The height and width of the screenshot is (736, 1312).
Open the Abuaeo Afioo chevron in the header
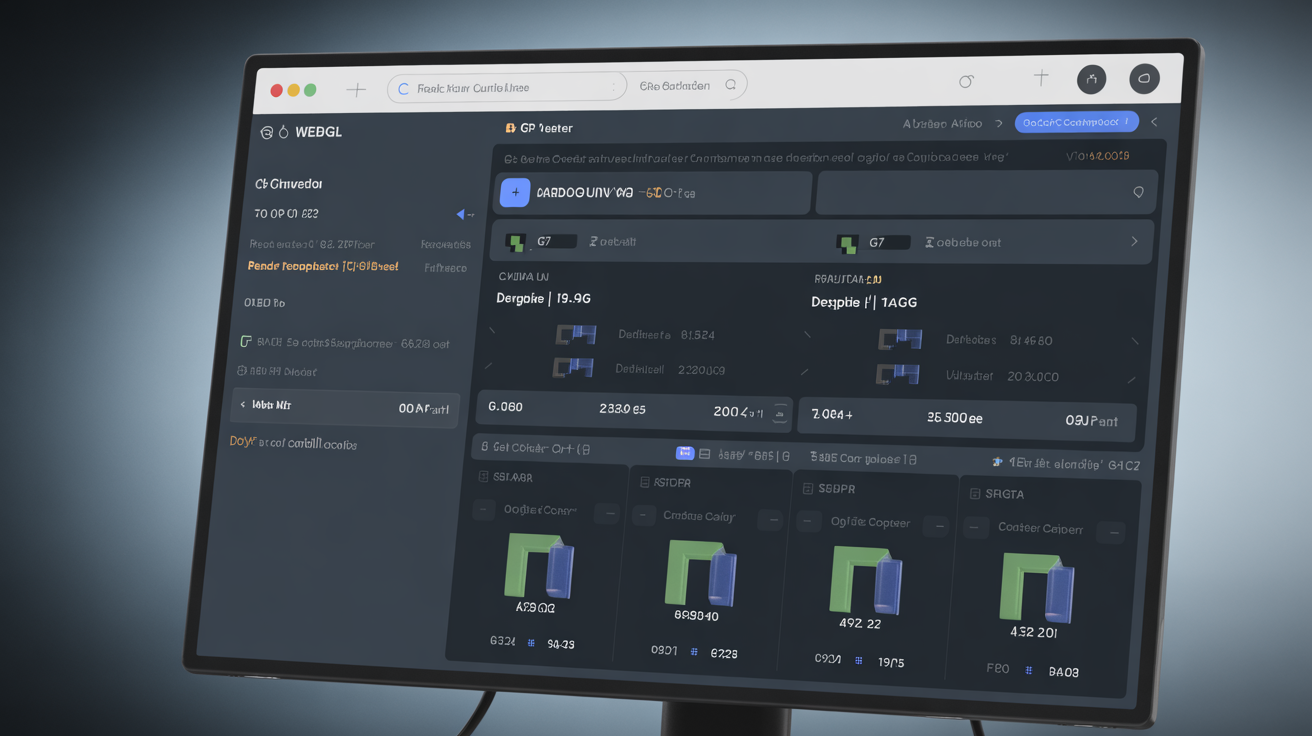998,124
